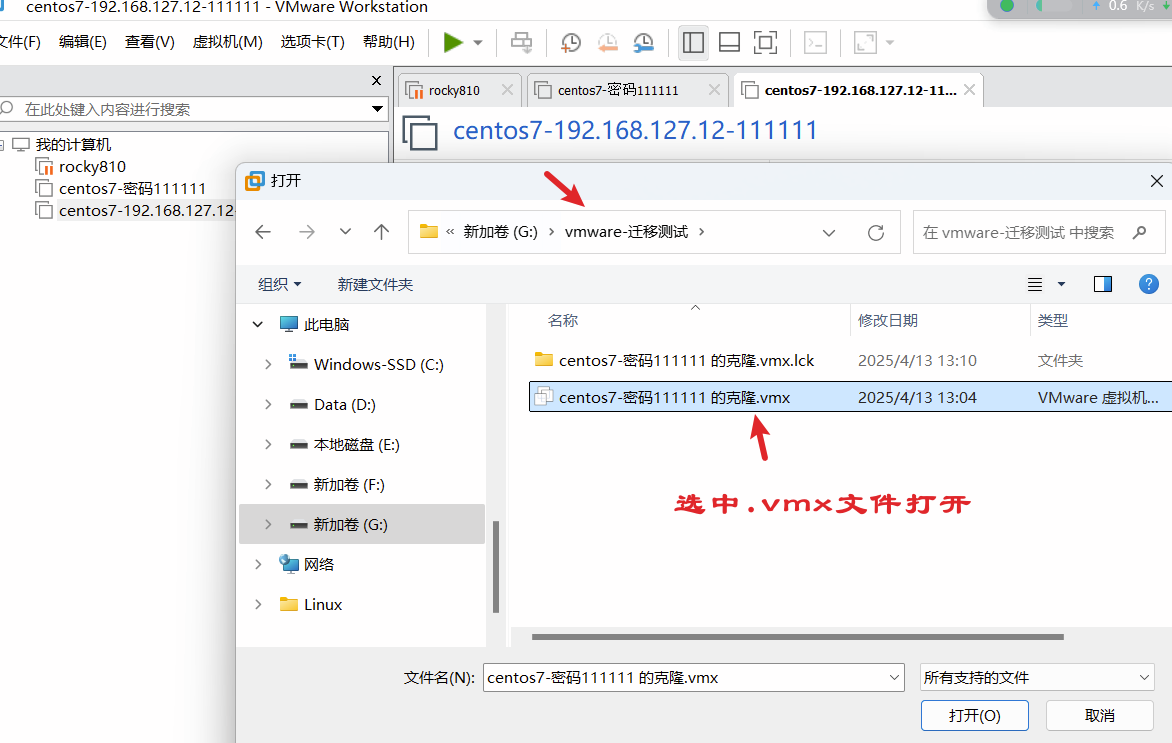Select Data (D:) in navigation pane

click(345, 404)
